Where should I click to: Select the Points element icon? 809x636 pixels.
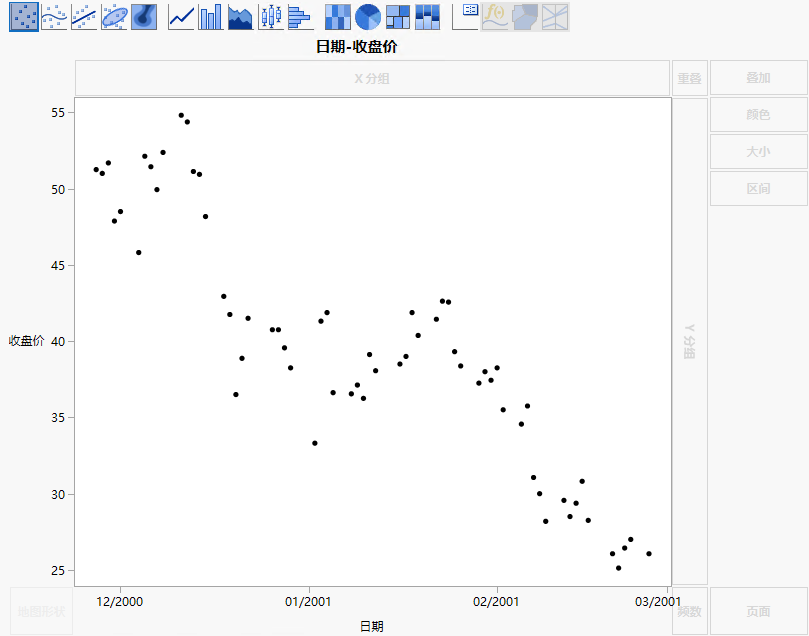point(24,17)
